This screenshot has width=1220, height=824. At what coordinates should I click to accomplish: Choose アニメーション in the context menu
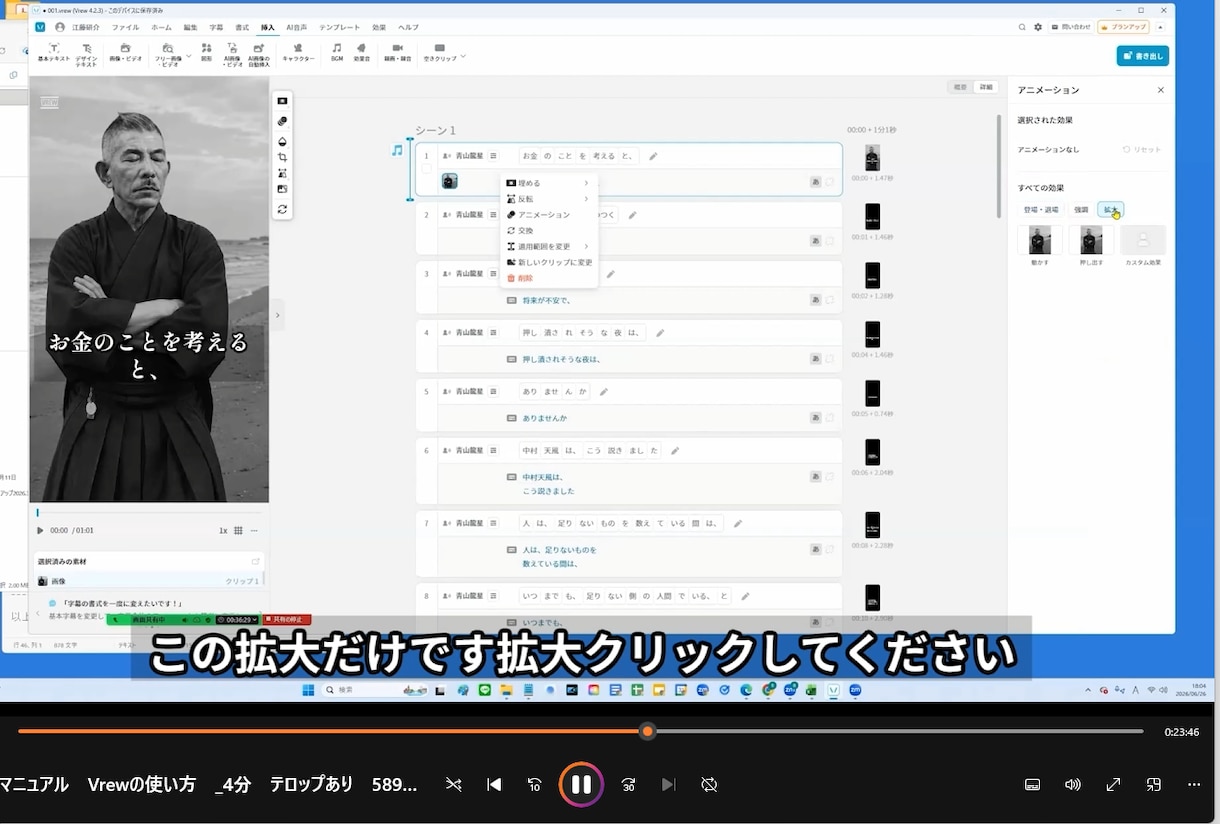pos(548,215)
